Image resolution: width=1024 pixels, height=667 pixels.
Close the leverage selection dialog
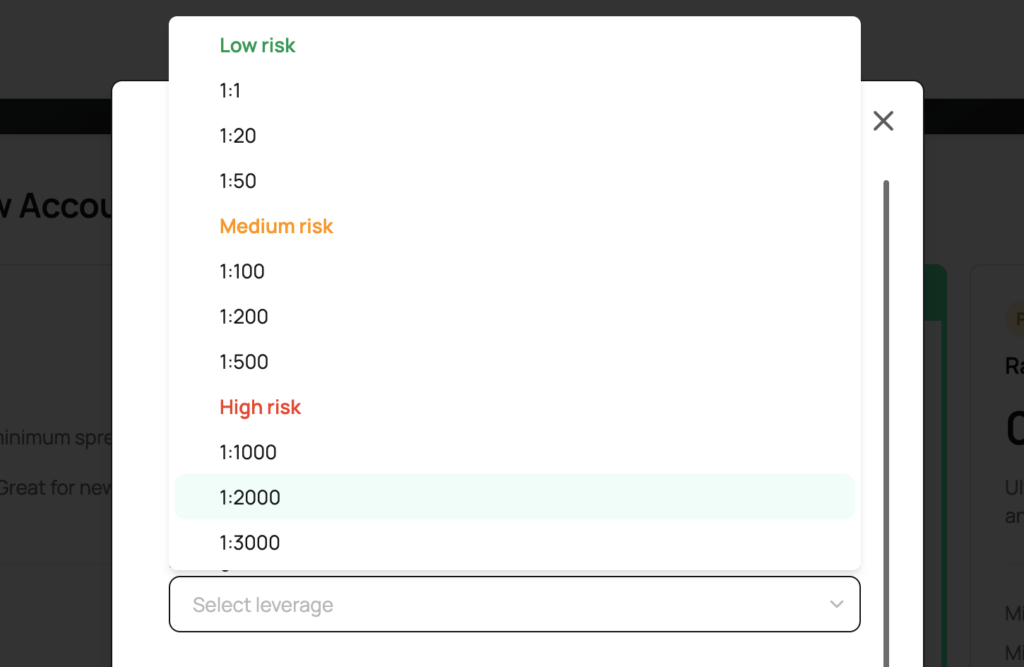pos(883,120)
